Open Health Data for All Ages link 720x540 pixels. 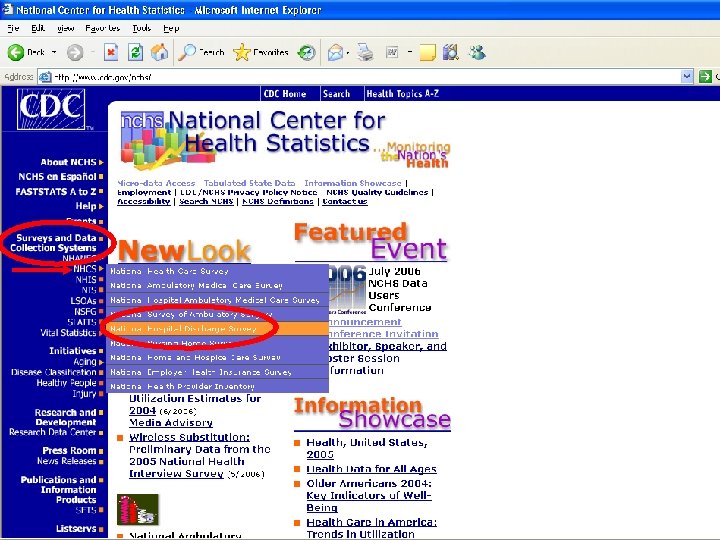371,469
